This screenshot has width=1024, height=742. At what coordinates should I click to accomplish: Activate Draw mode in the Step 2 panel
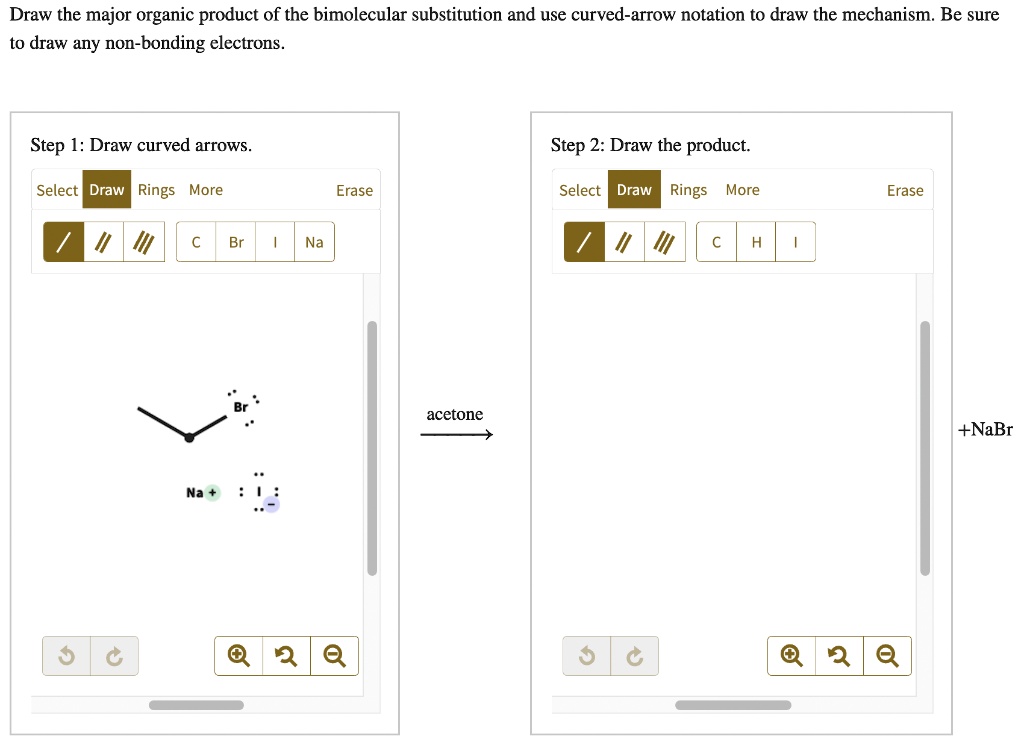(x=633, y=189)
